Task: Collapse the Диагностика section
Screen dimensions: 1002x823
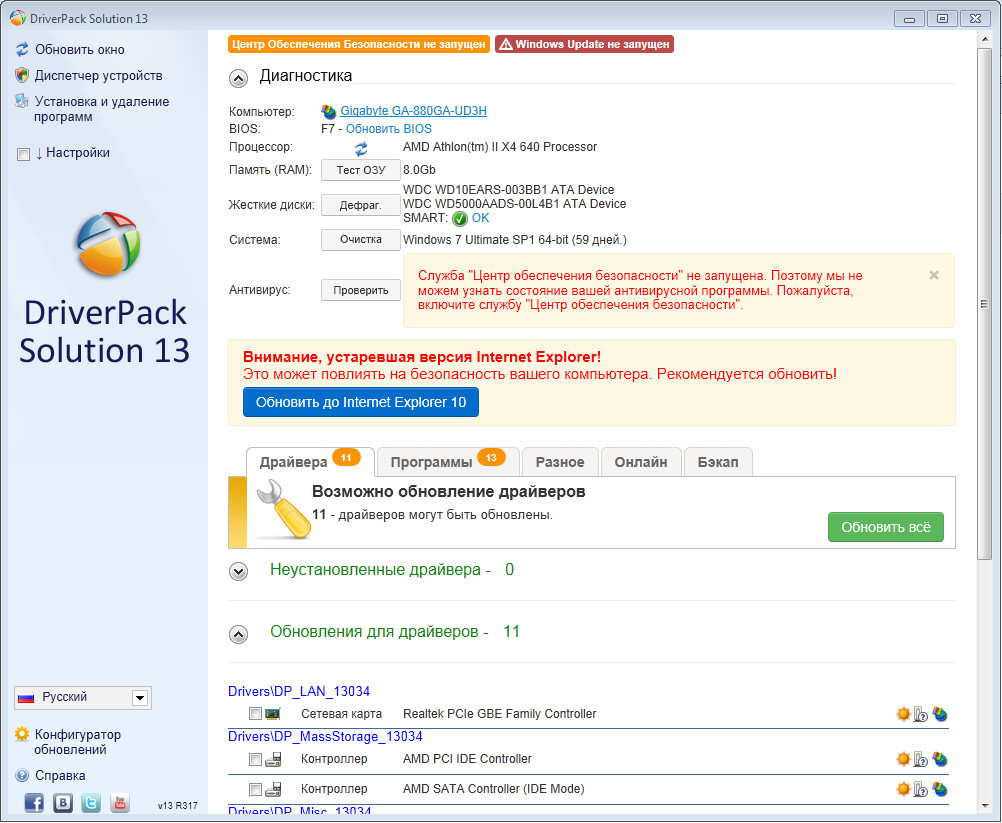Action: (x=238, y=77)
